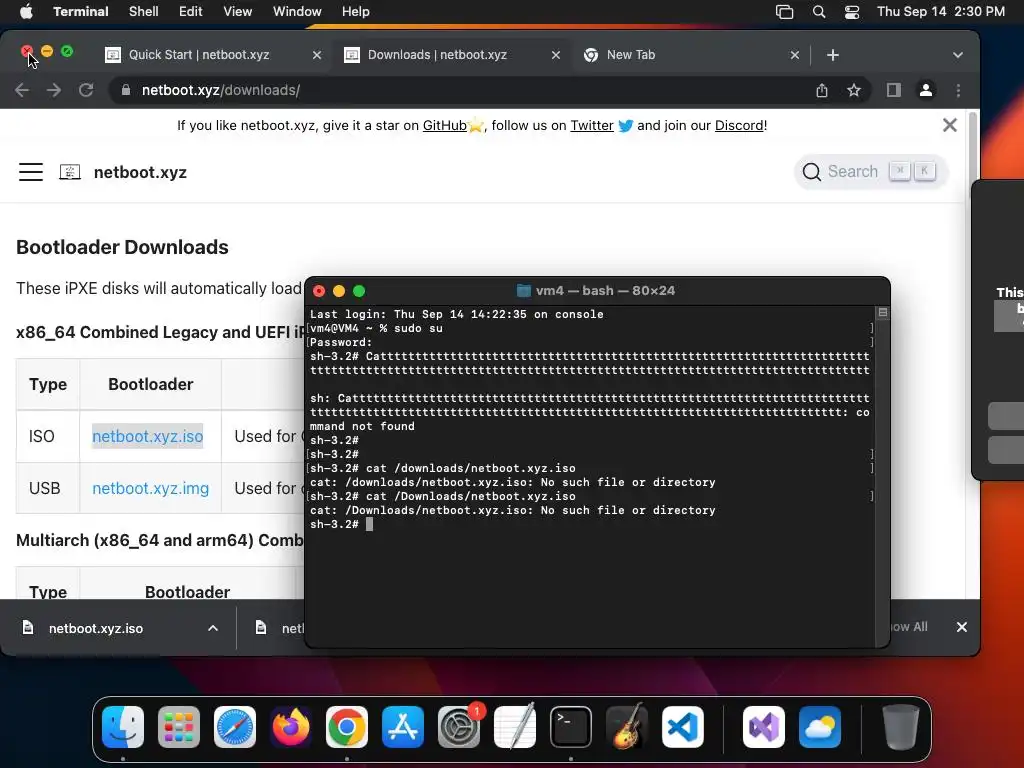Click the site Search box
The height and width of the screenshot is (768, 1024).
[x=870, y=172]
